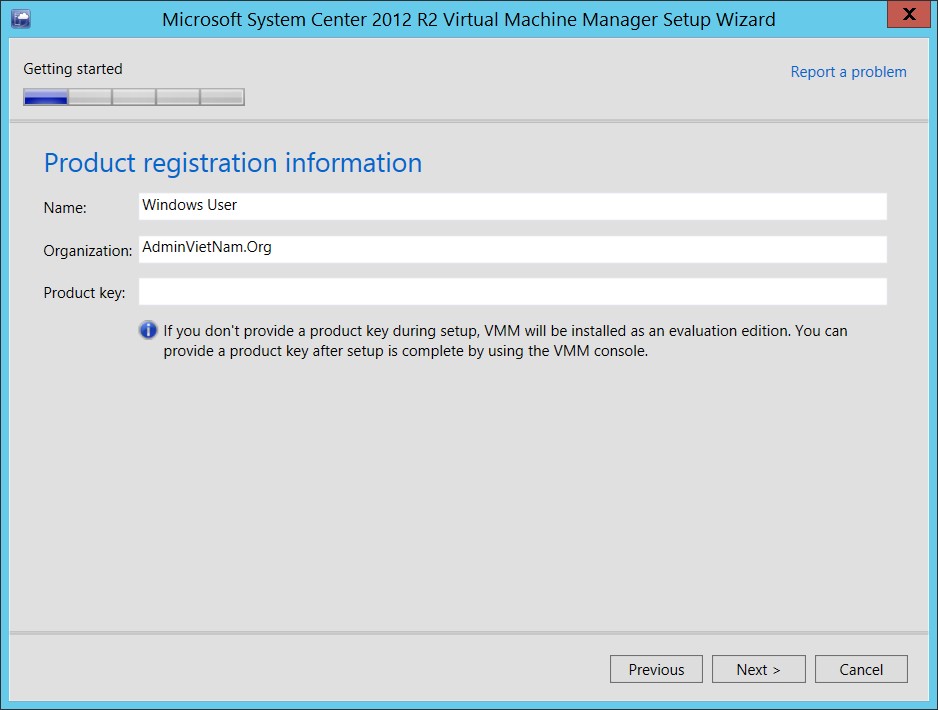Click the Getting started label
938x710 pixels.
[73, 69]
